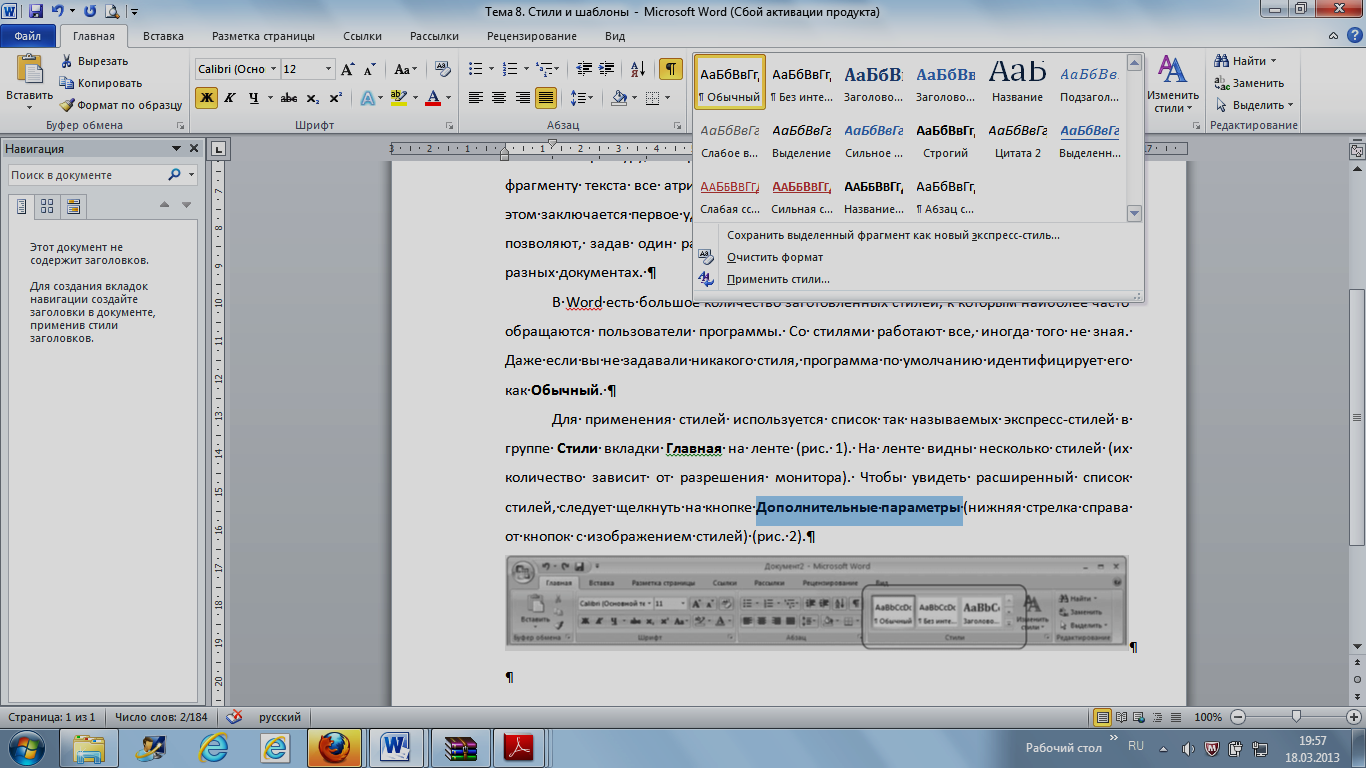Toggle show paragraph marks (¶)
Viewport: 1366px width, 768px height.
670,70
